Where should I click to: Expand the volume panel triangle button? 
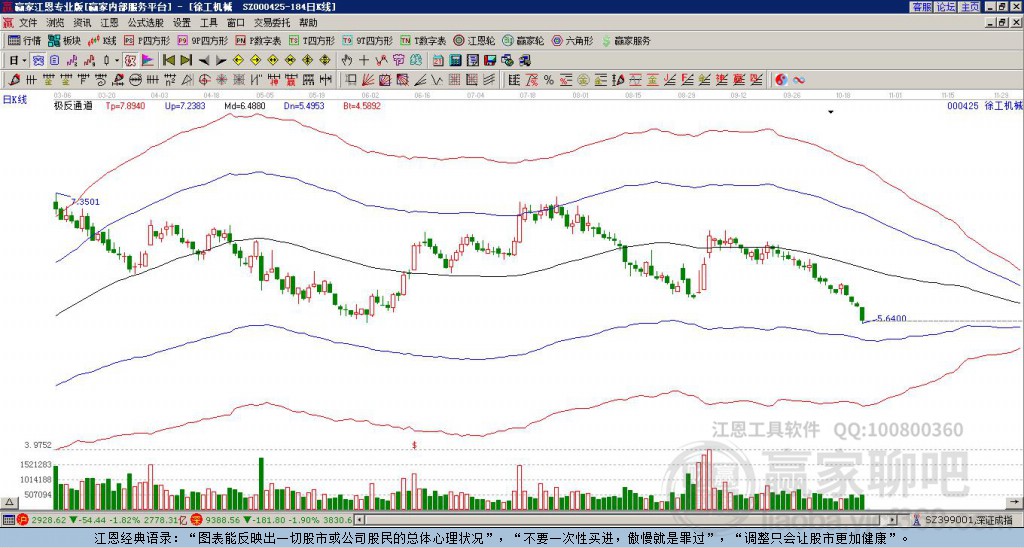coord(8,502)
